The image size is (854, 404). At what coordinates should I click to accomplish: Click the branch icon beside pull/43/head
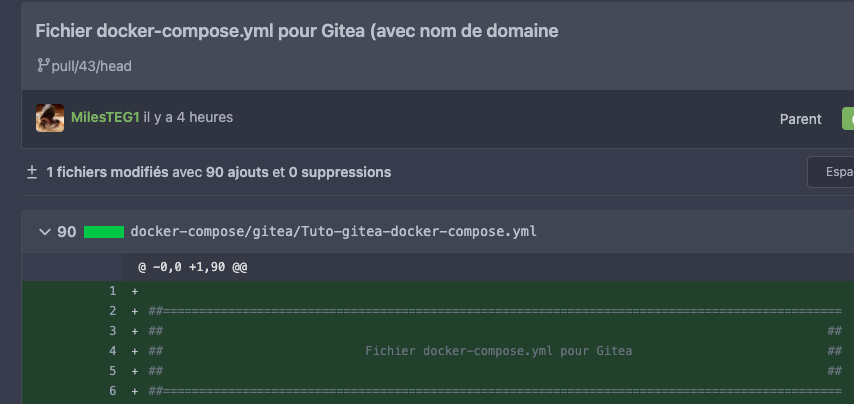pyautogui.click(x=43, y=66)
